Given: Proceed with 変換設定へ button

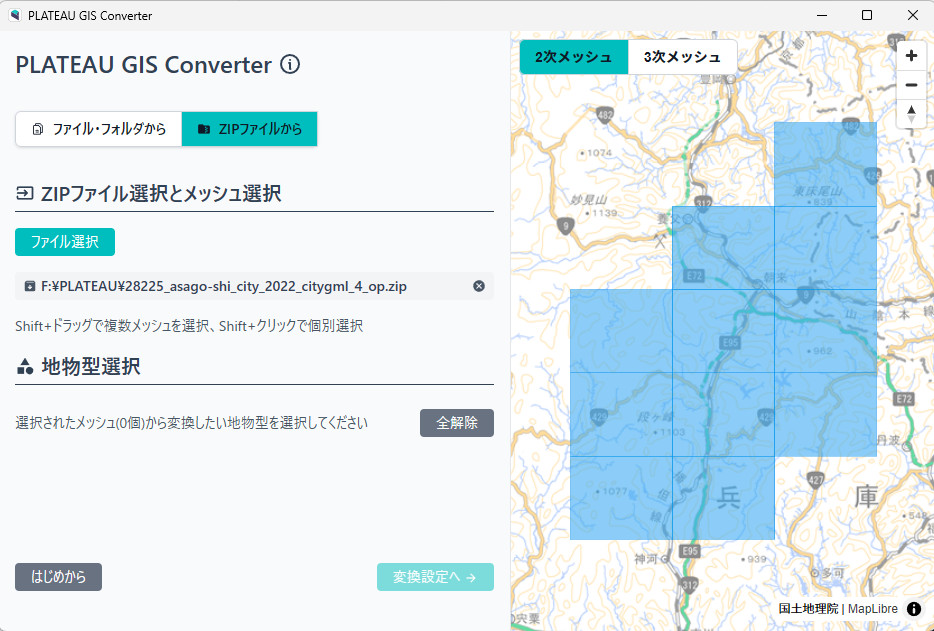Looking at the screenshot, I should tap(435, 577).
